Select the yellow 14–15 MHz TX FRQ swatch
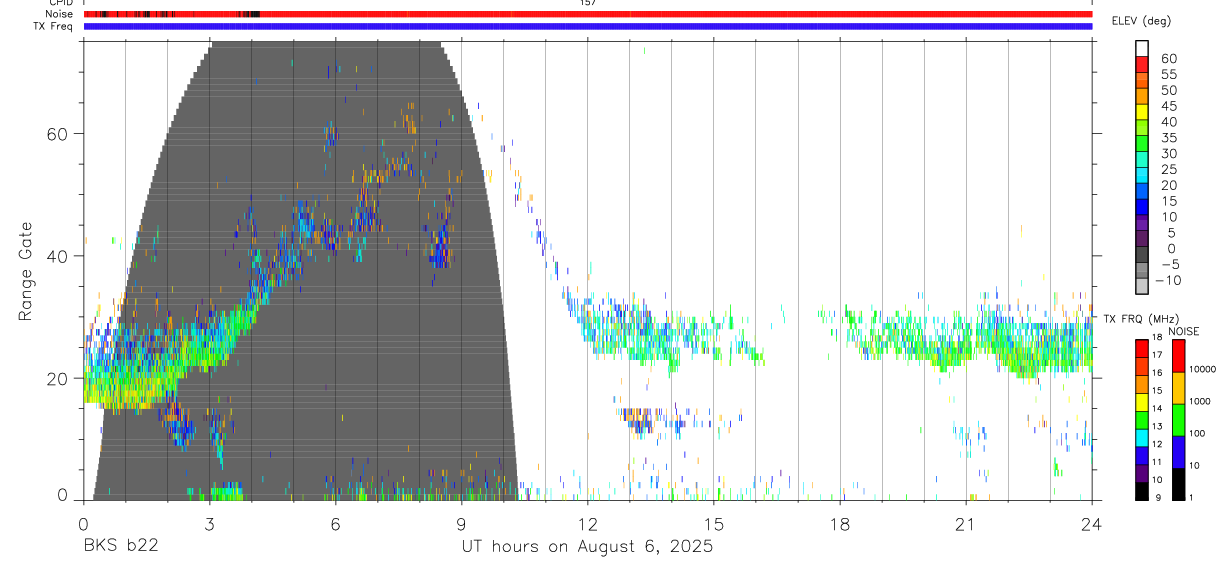 click(x=1142, y=401)
